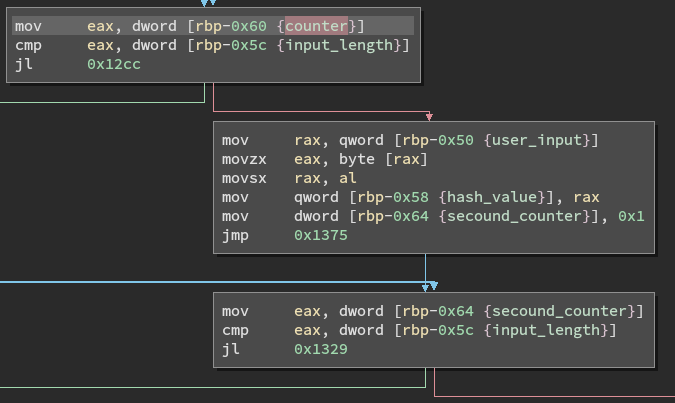Viewport: 675px width, 403px height.
Task: Click the immediate value 0x1
Action: [x=631, y=216]
